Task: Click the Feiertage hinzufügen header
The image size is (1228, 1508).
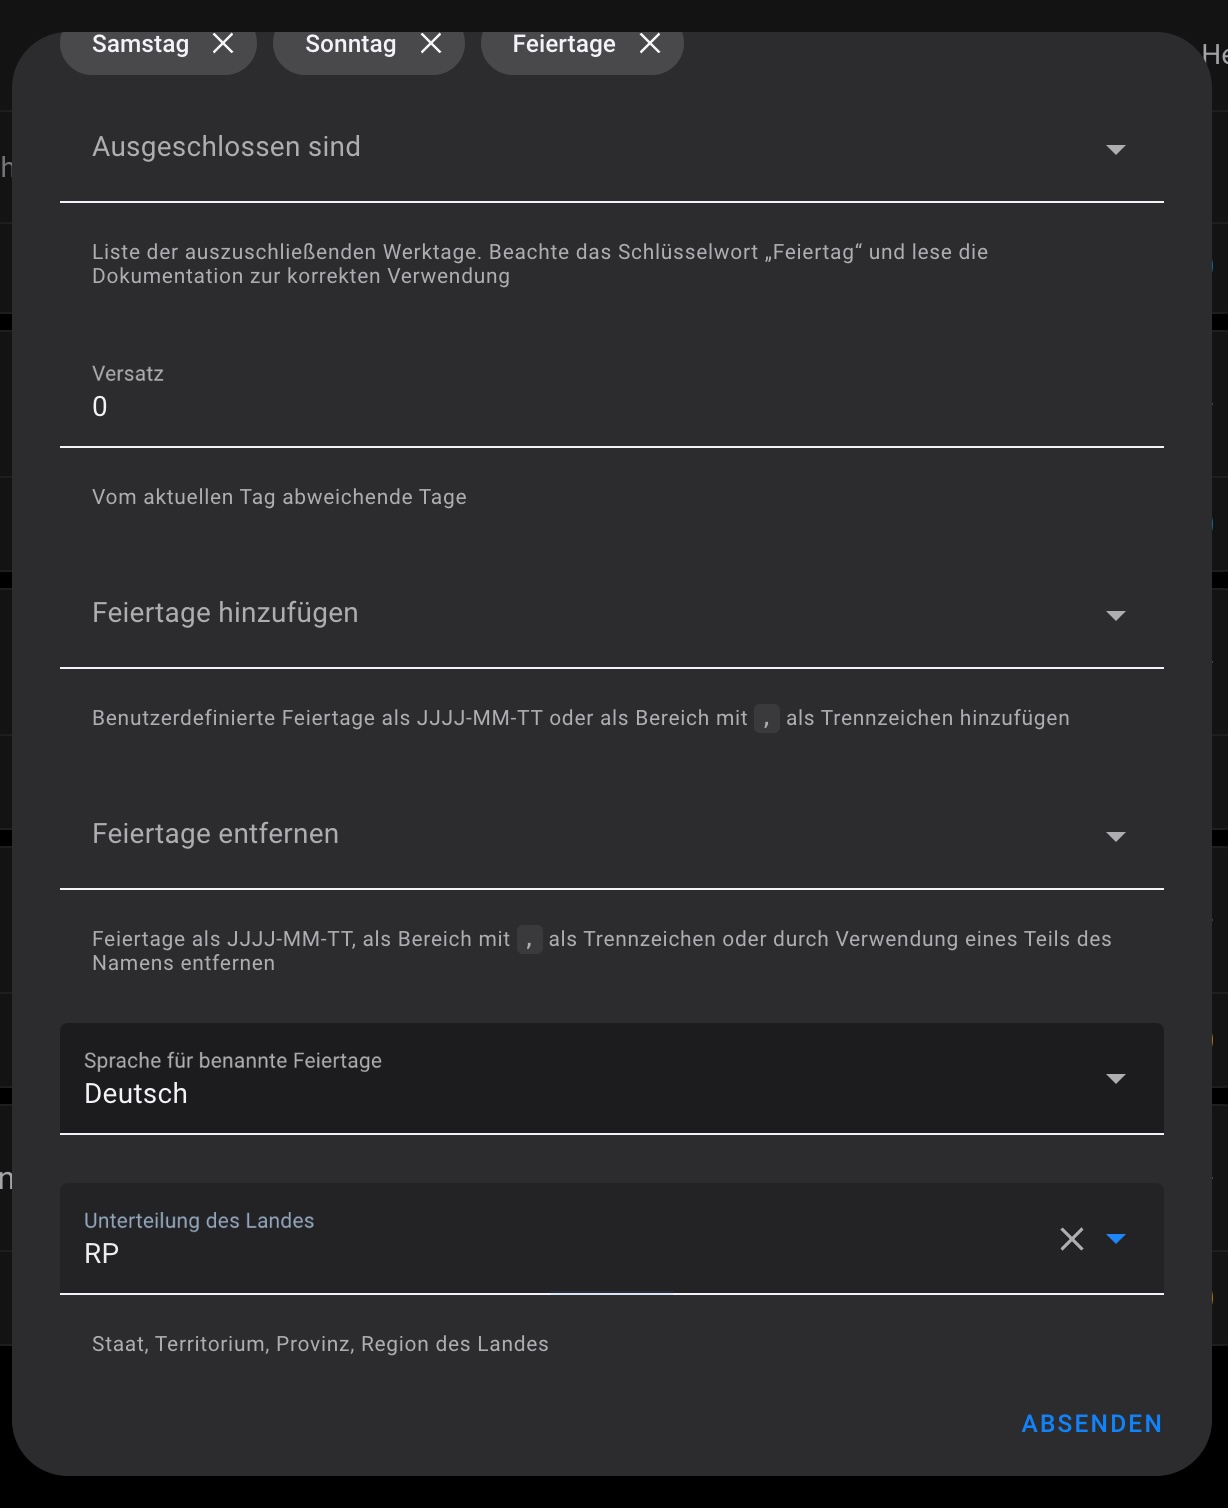Action: [x=225, y=613]
